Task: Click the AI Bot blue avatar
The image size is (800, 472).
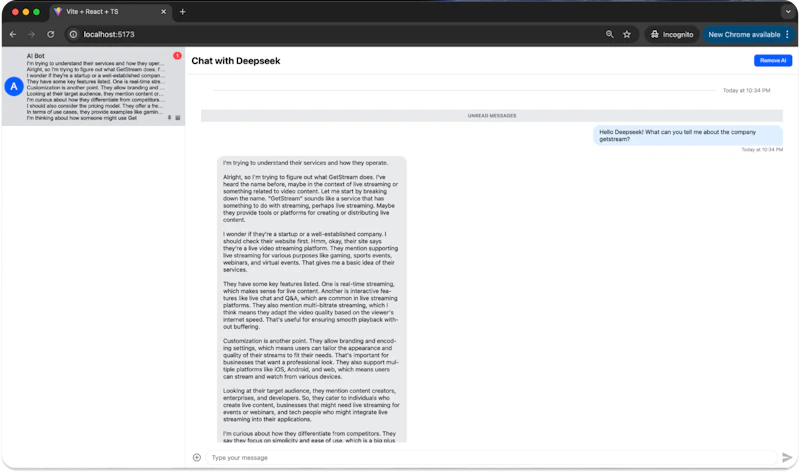Action: pos(14,87)
